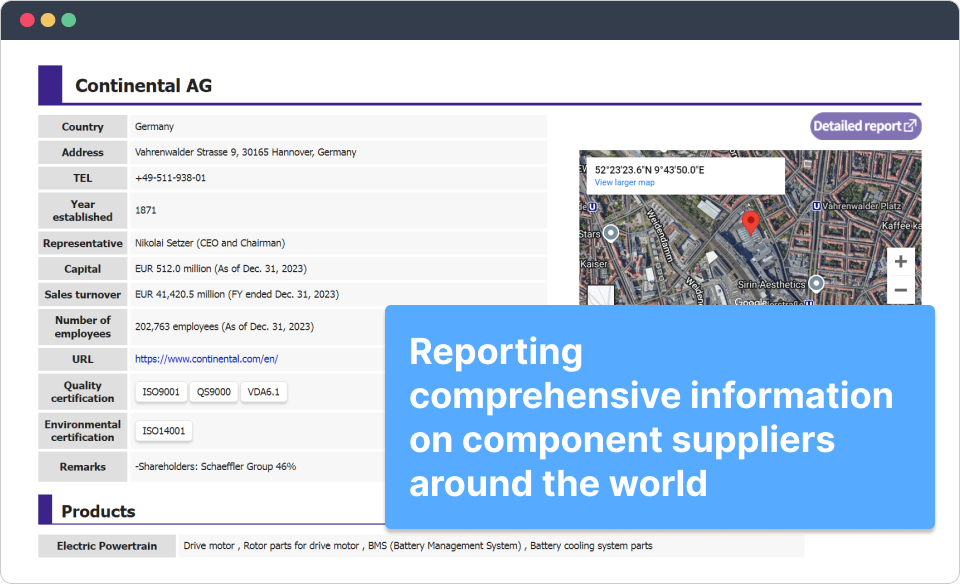Viewport: 960px width, 584px height.
Task: Click the Sirin Aesthetics place marker
Action: click(x=816, y=284)
